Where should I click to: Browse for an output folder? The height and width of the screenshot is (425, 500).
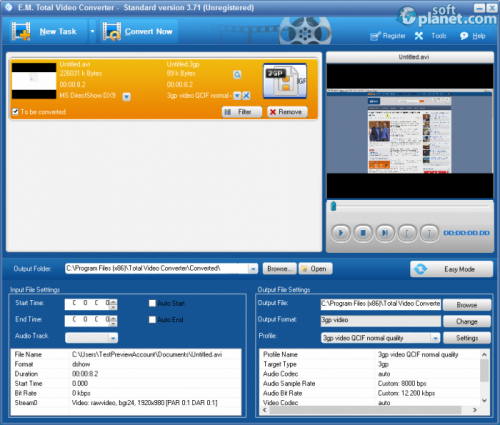click(279, 269)
